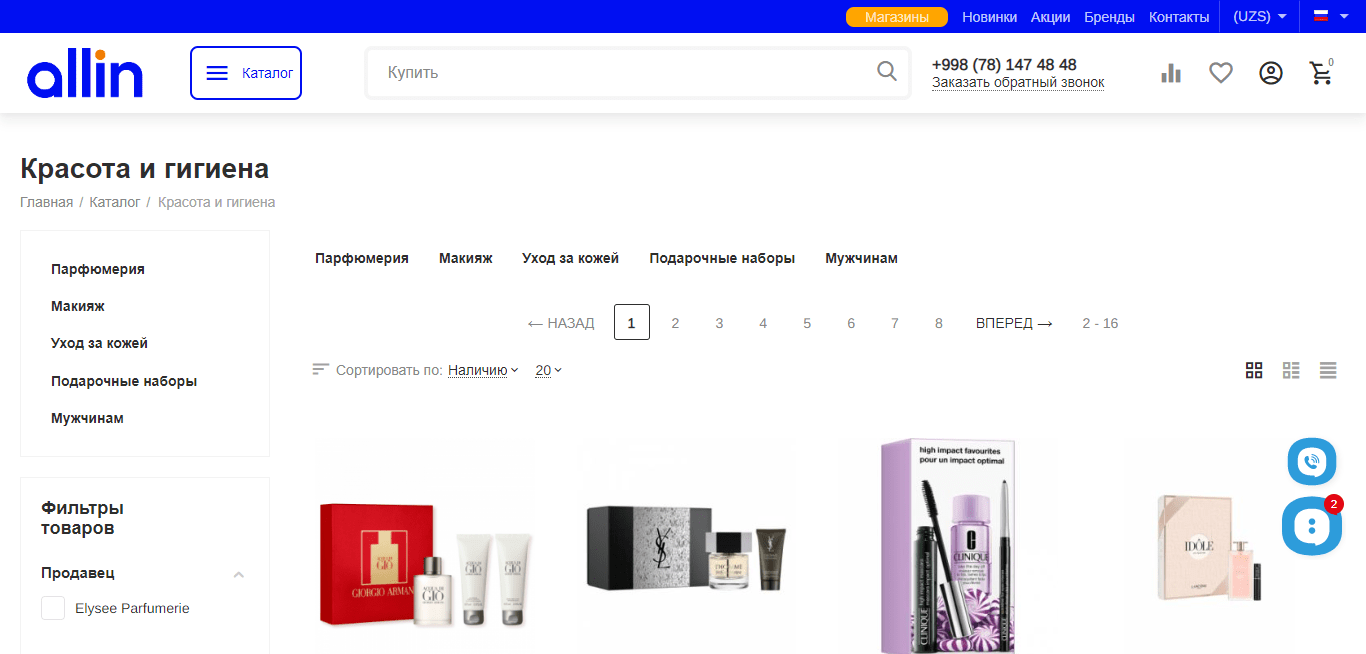Click the 2 - 16 pagination range
Viewport: 1366px width, 654px height.
coord(1100,323)
